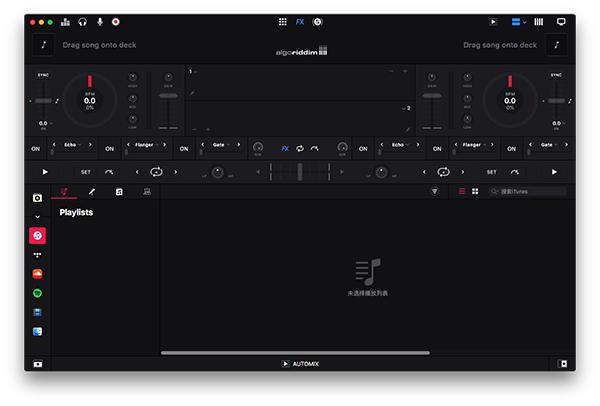
Task: Select the playlists tab in library panel
Action: point(65,191)
